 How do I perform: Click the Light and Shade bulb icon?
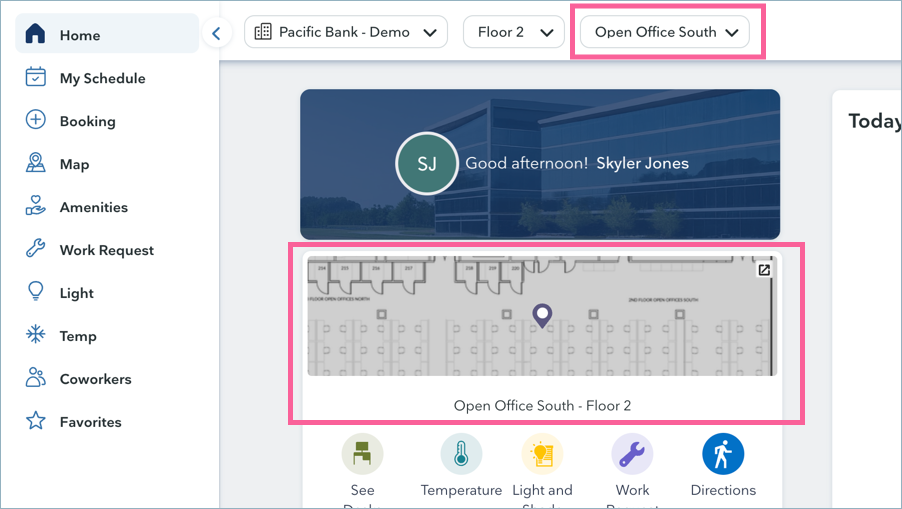click(542, 454)
